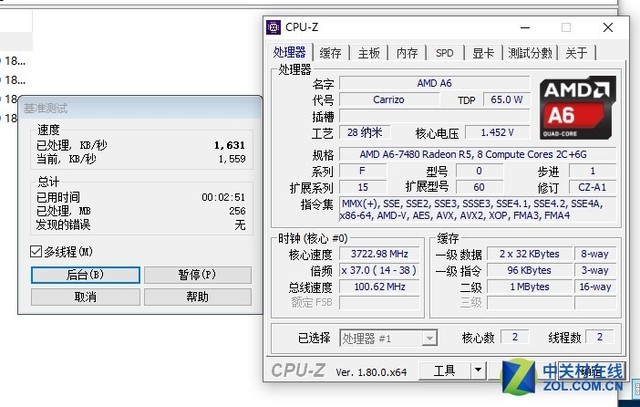This screenshot has height=407, width=640.
Task: Click the 扩展系列 value 15
Action: [362, 187]
